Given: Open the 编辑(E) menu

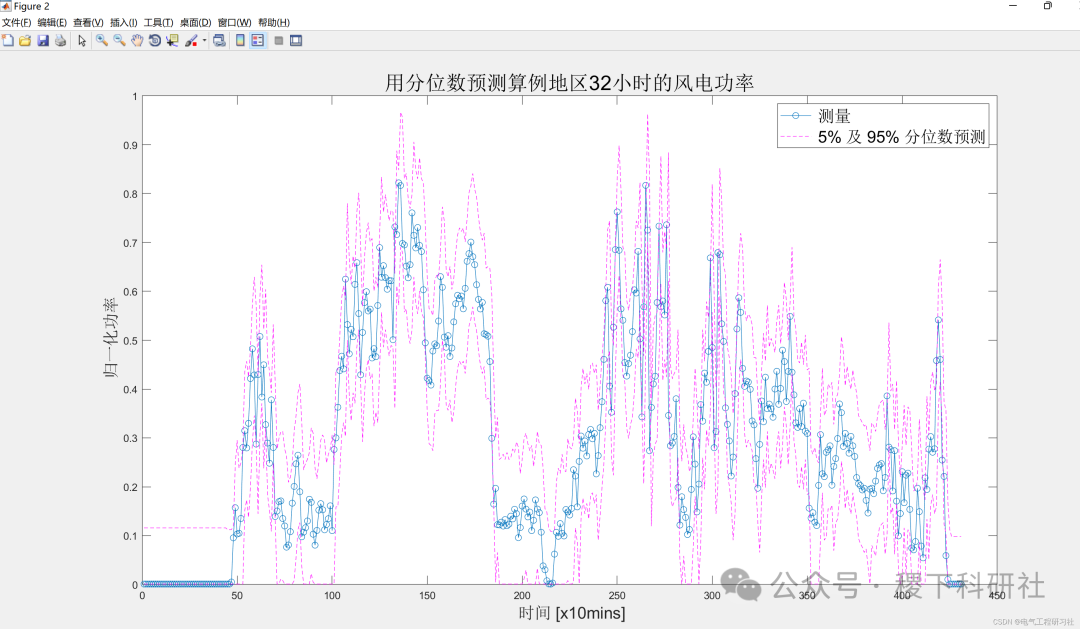Looking at the screenshot, I should point(52,23).
